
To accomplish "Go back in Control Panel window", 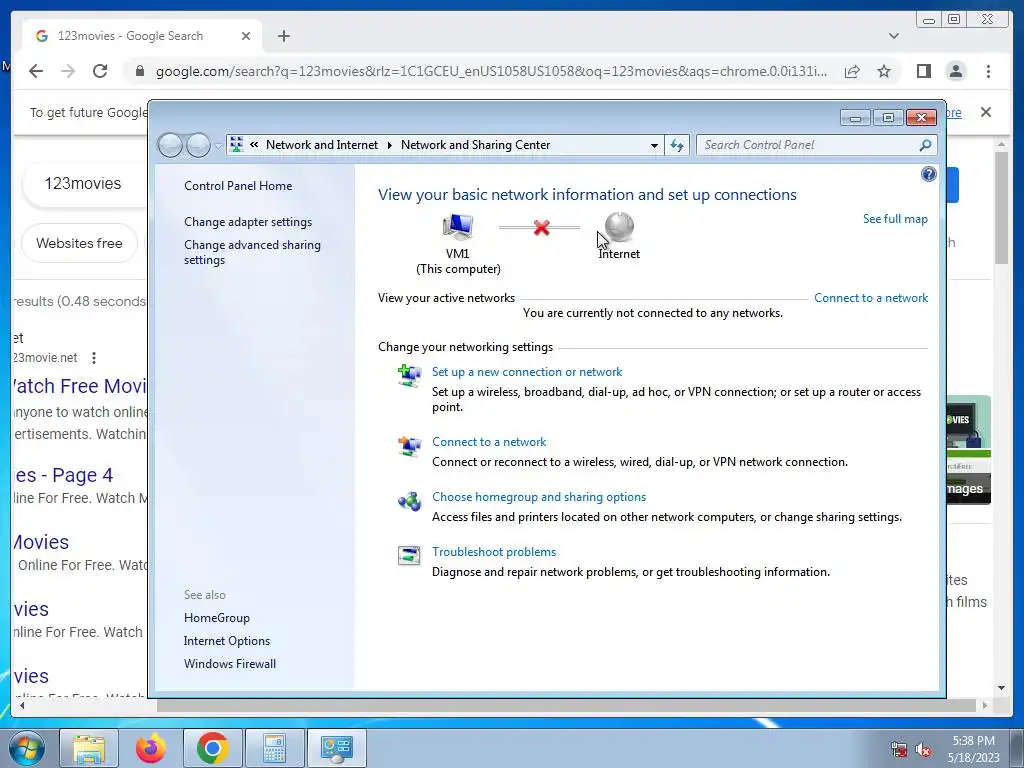I will 170,145.
